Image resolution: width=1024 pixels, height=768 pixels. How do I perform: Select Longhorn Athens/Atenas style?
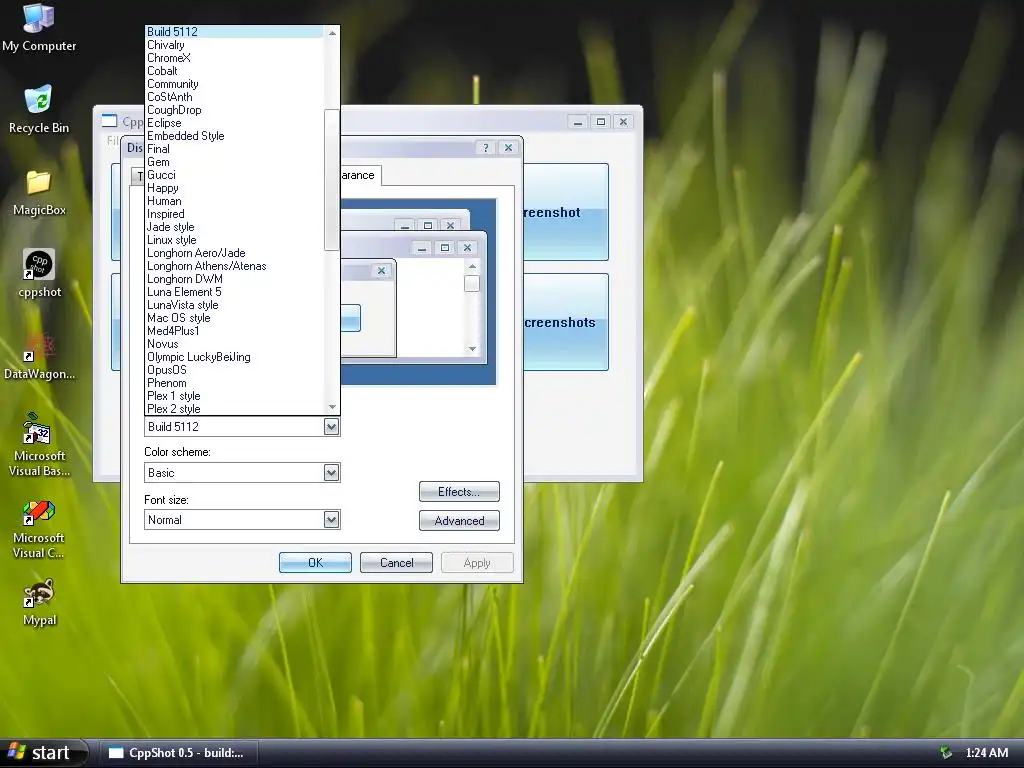pyautogui.click(x=234, y=266)
